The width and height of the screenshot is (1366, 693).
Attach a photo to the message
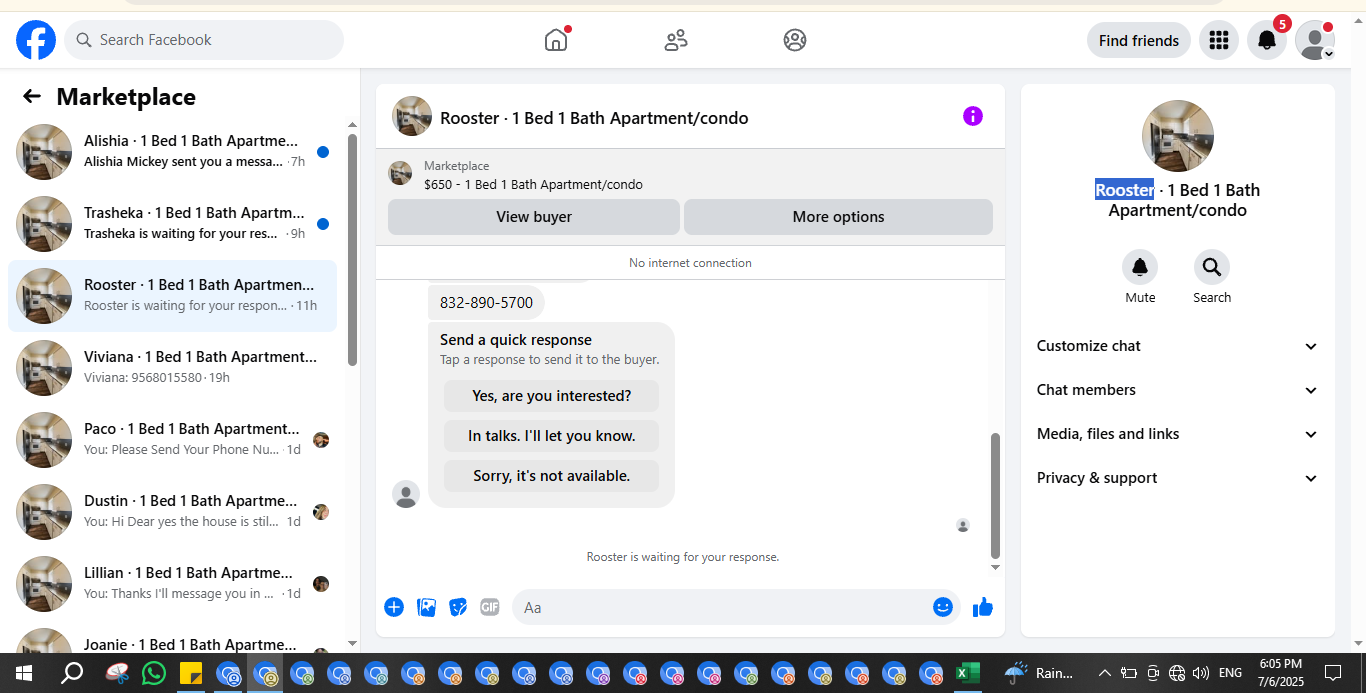(x=426, y=607)
